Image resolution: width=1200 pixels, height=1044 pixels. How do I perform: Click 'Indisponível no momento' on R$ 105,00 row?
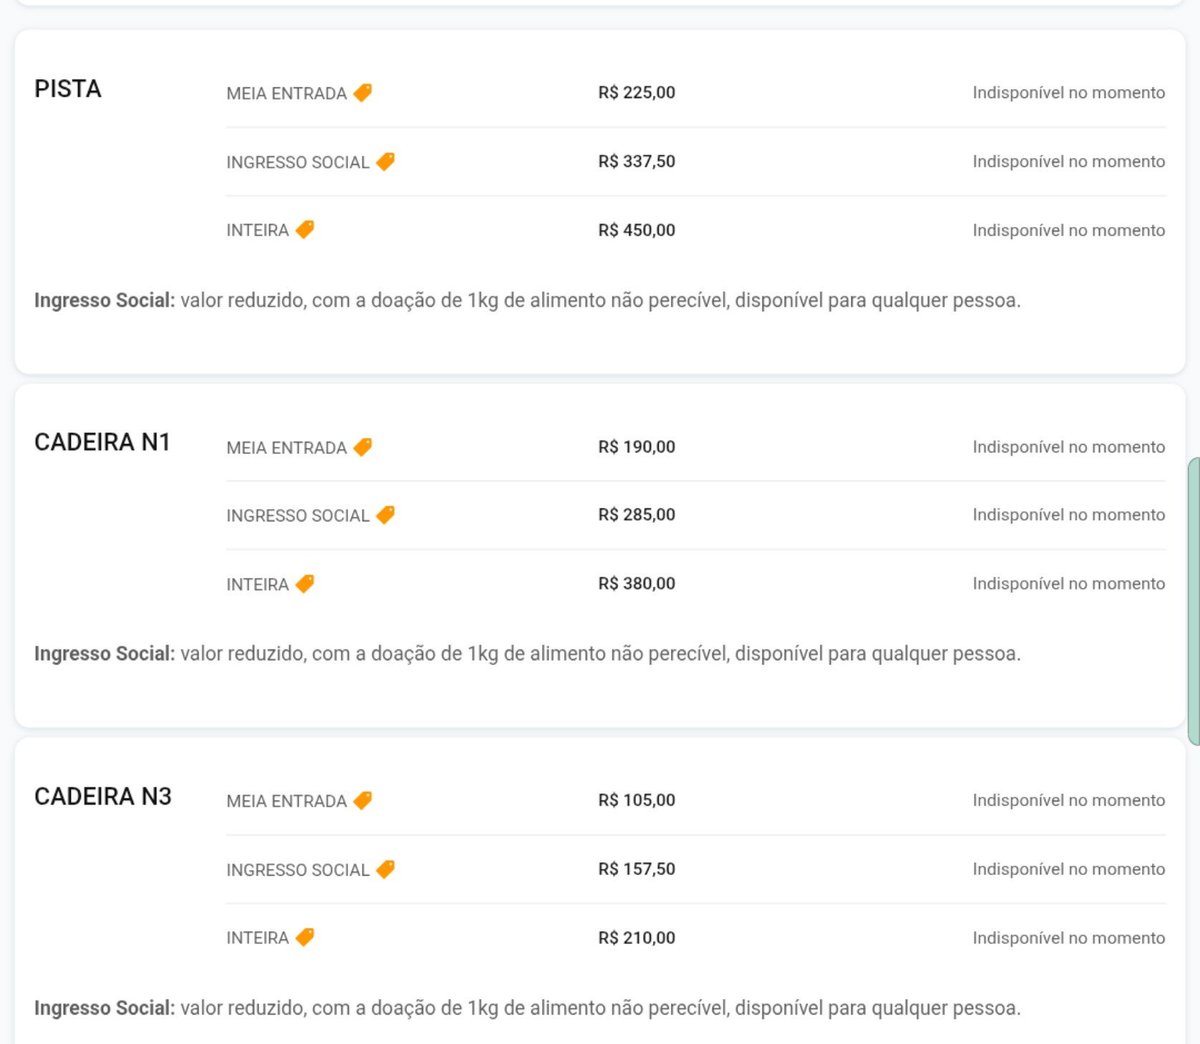(1069, 800)
